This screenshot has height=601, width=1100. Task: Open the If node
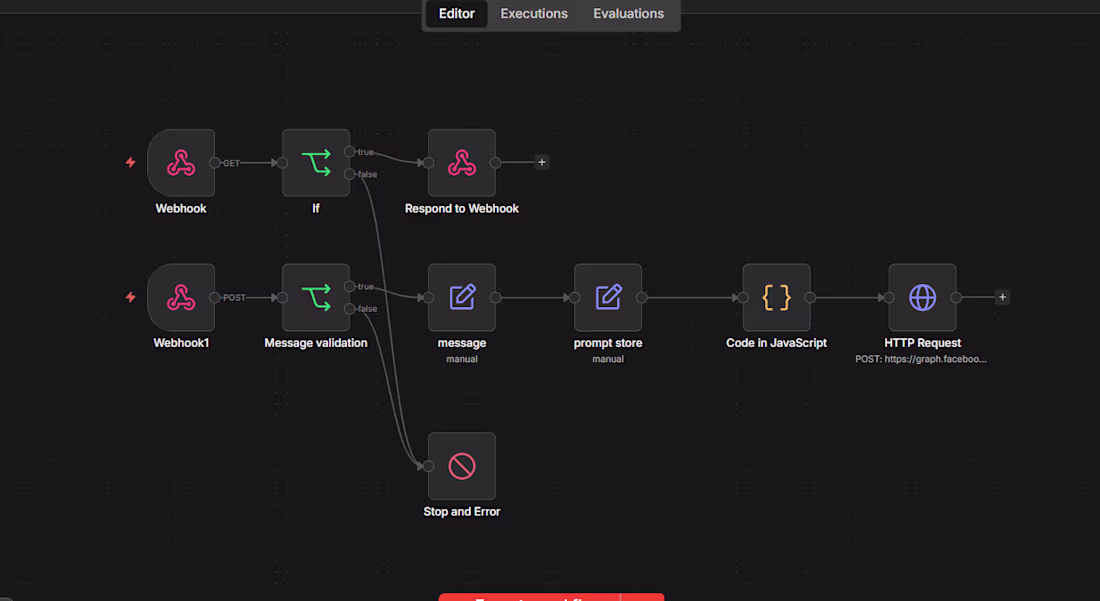(x=316, y=163)
